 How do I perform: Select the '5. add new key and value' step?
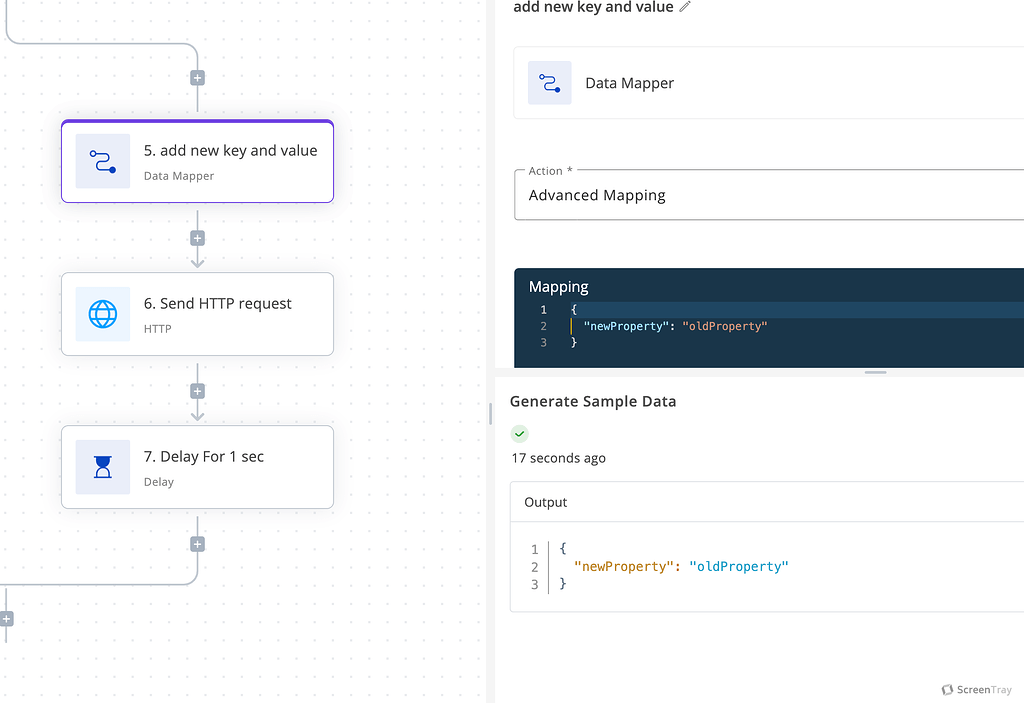230,161
